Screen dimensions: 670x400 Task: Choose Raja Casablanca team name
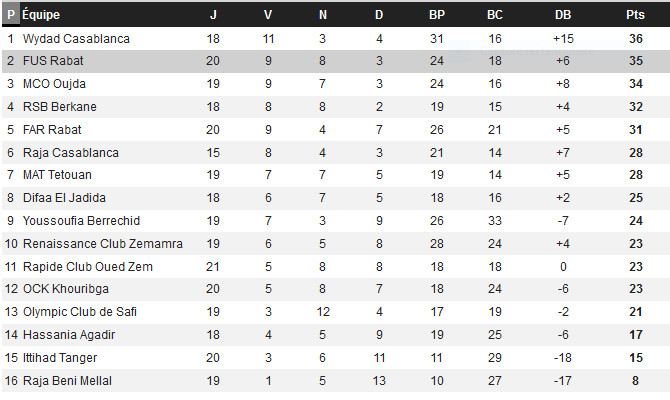[71, 153]
